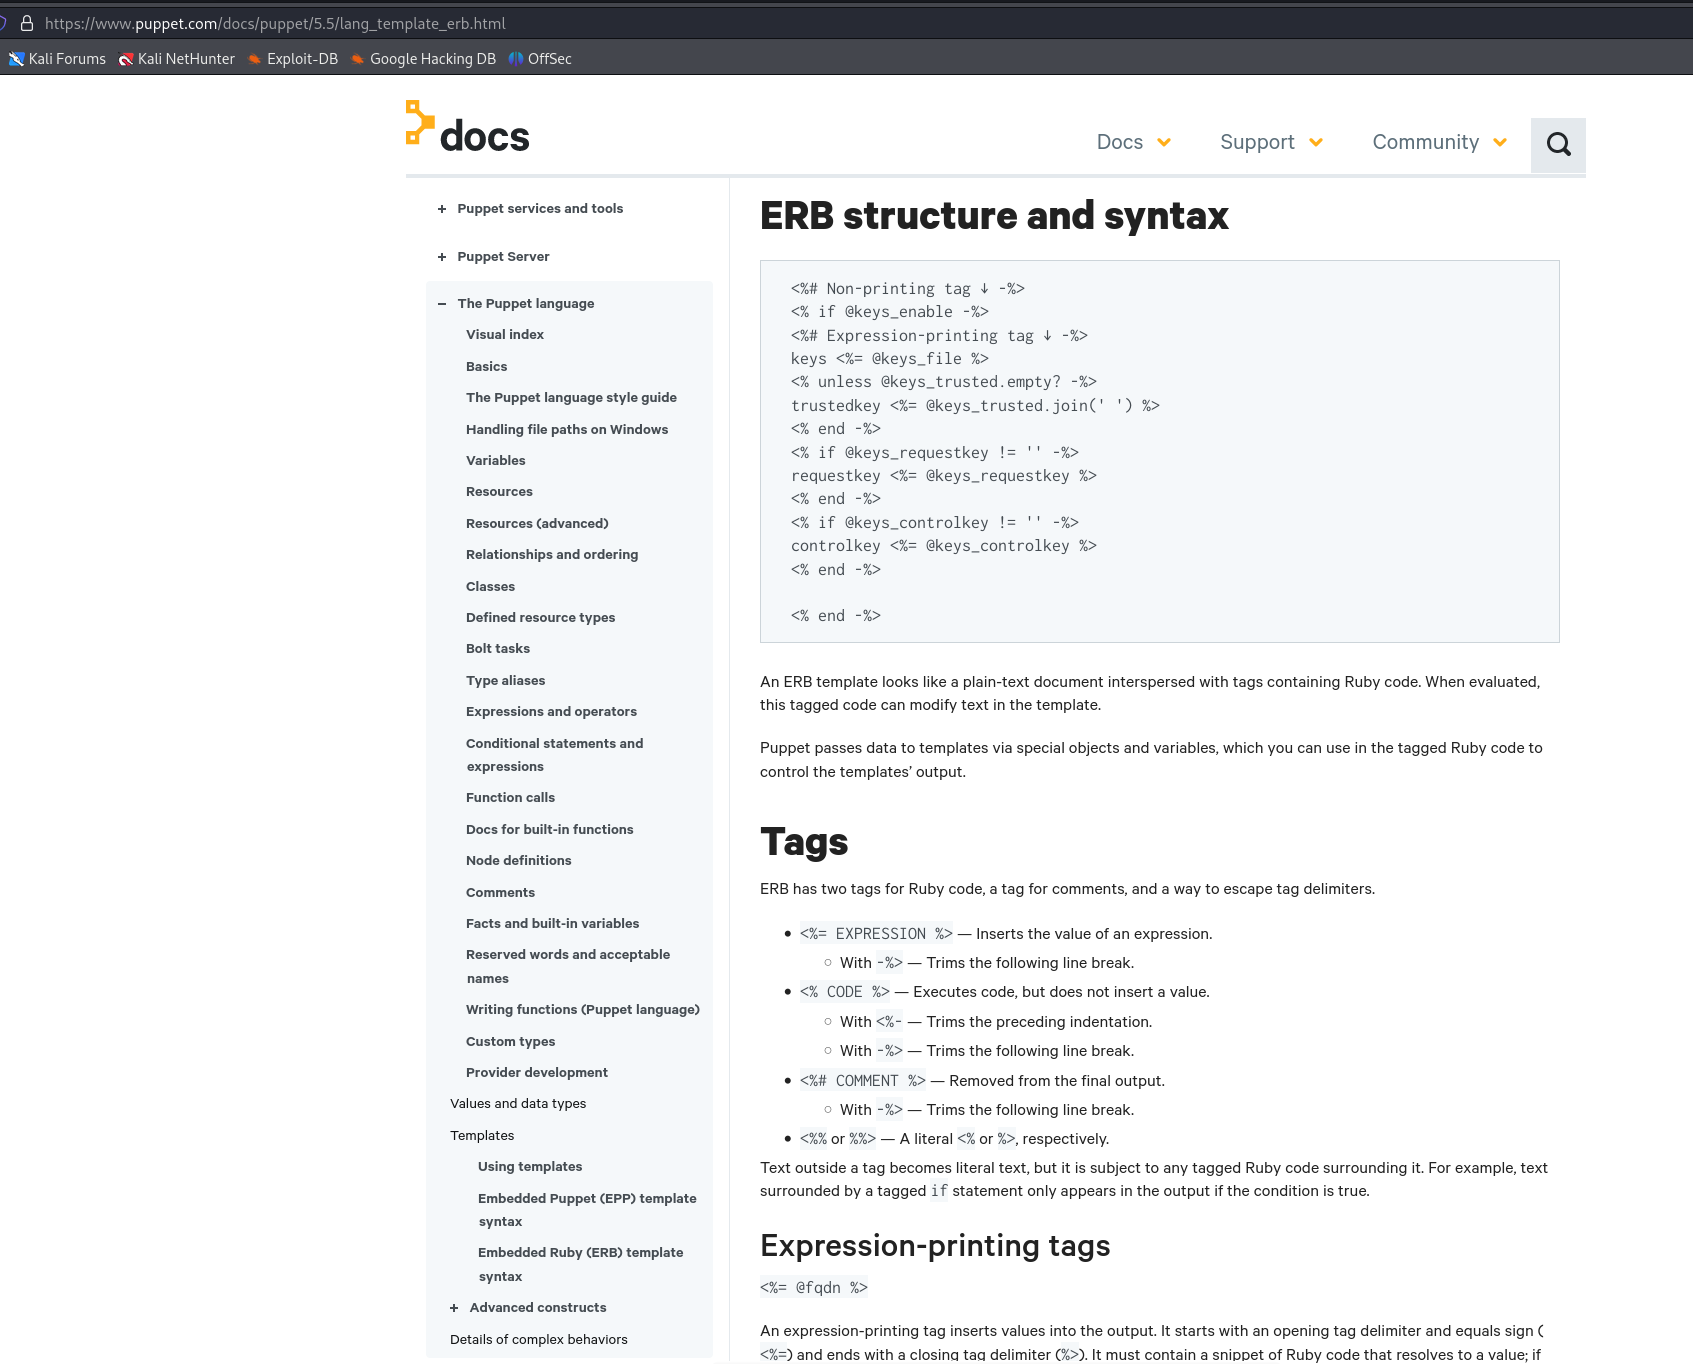Click the Tags section heading
Screen dimensions: 1693x1364
pyautogui.click(x=804, y=842)
